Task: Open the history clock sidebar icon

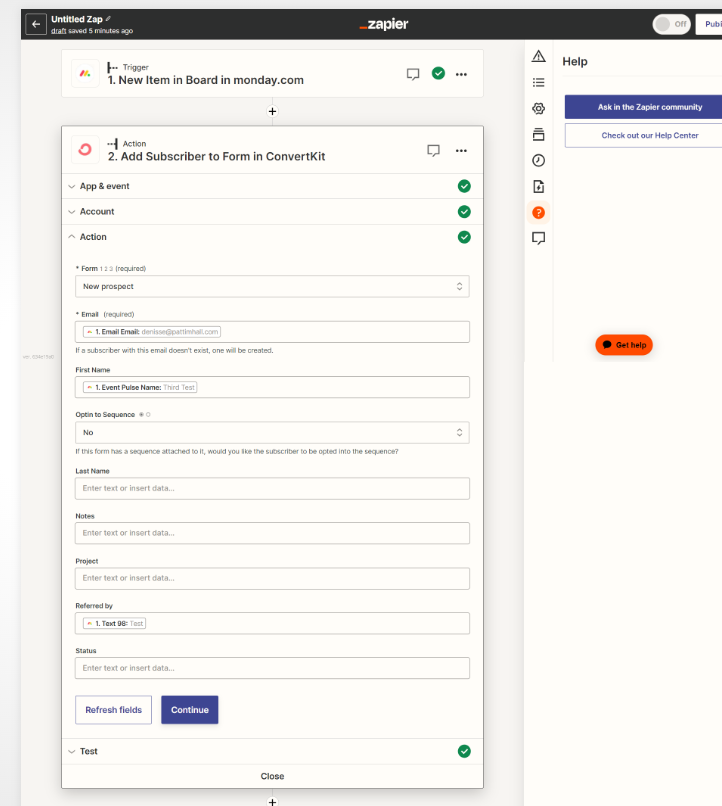Action: point(539,160)
